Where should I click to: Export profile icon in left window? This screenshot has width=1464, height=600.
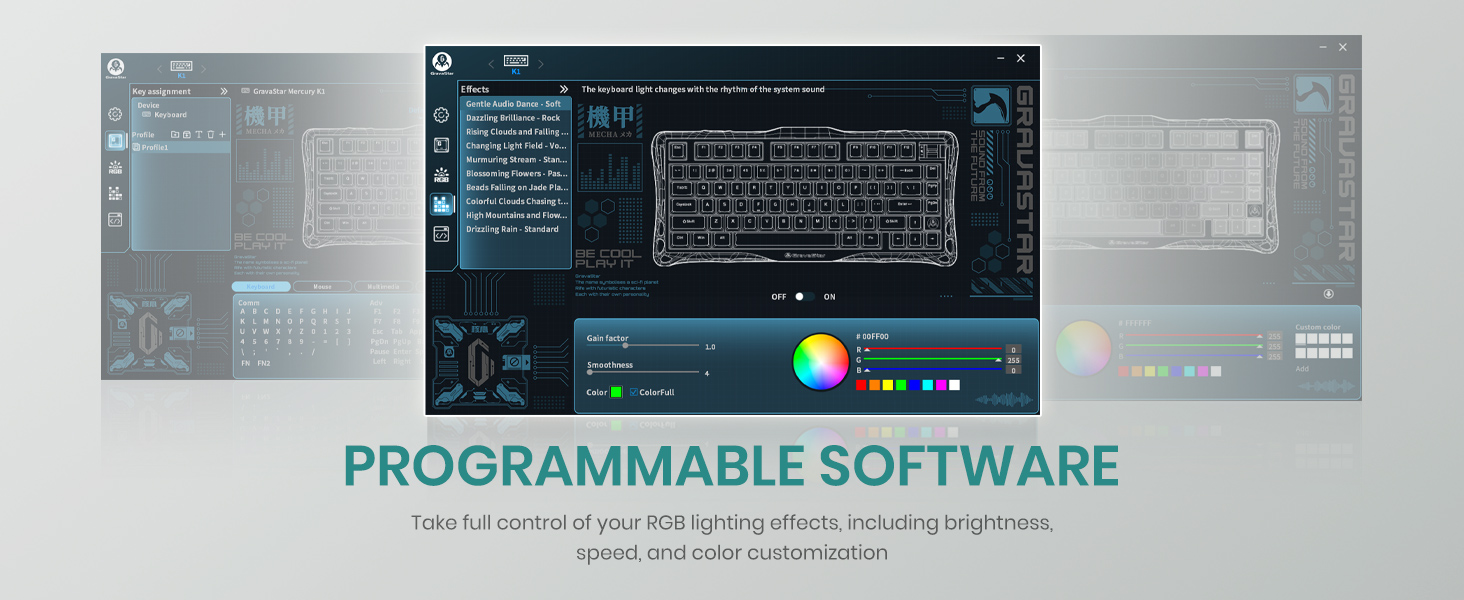187,134
